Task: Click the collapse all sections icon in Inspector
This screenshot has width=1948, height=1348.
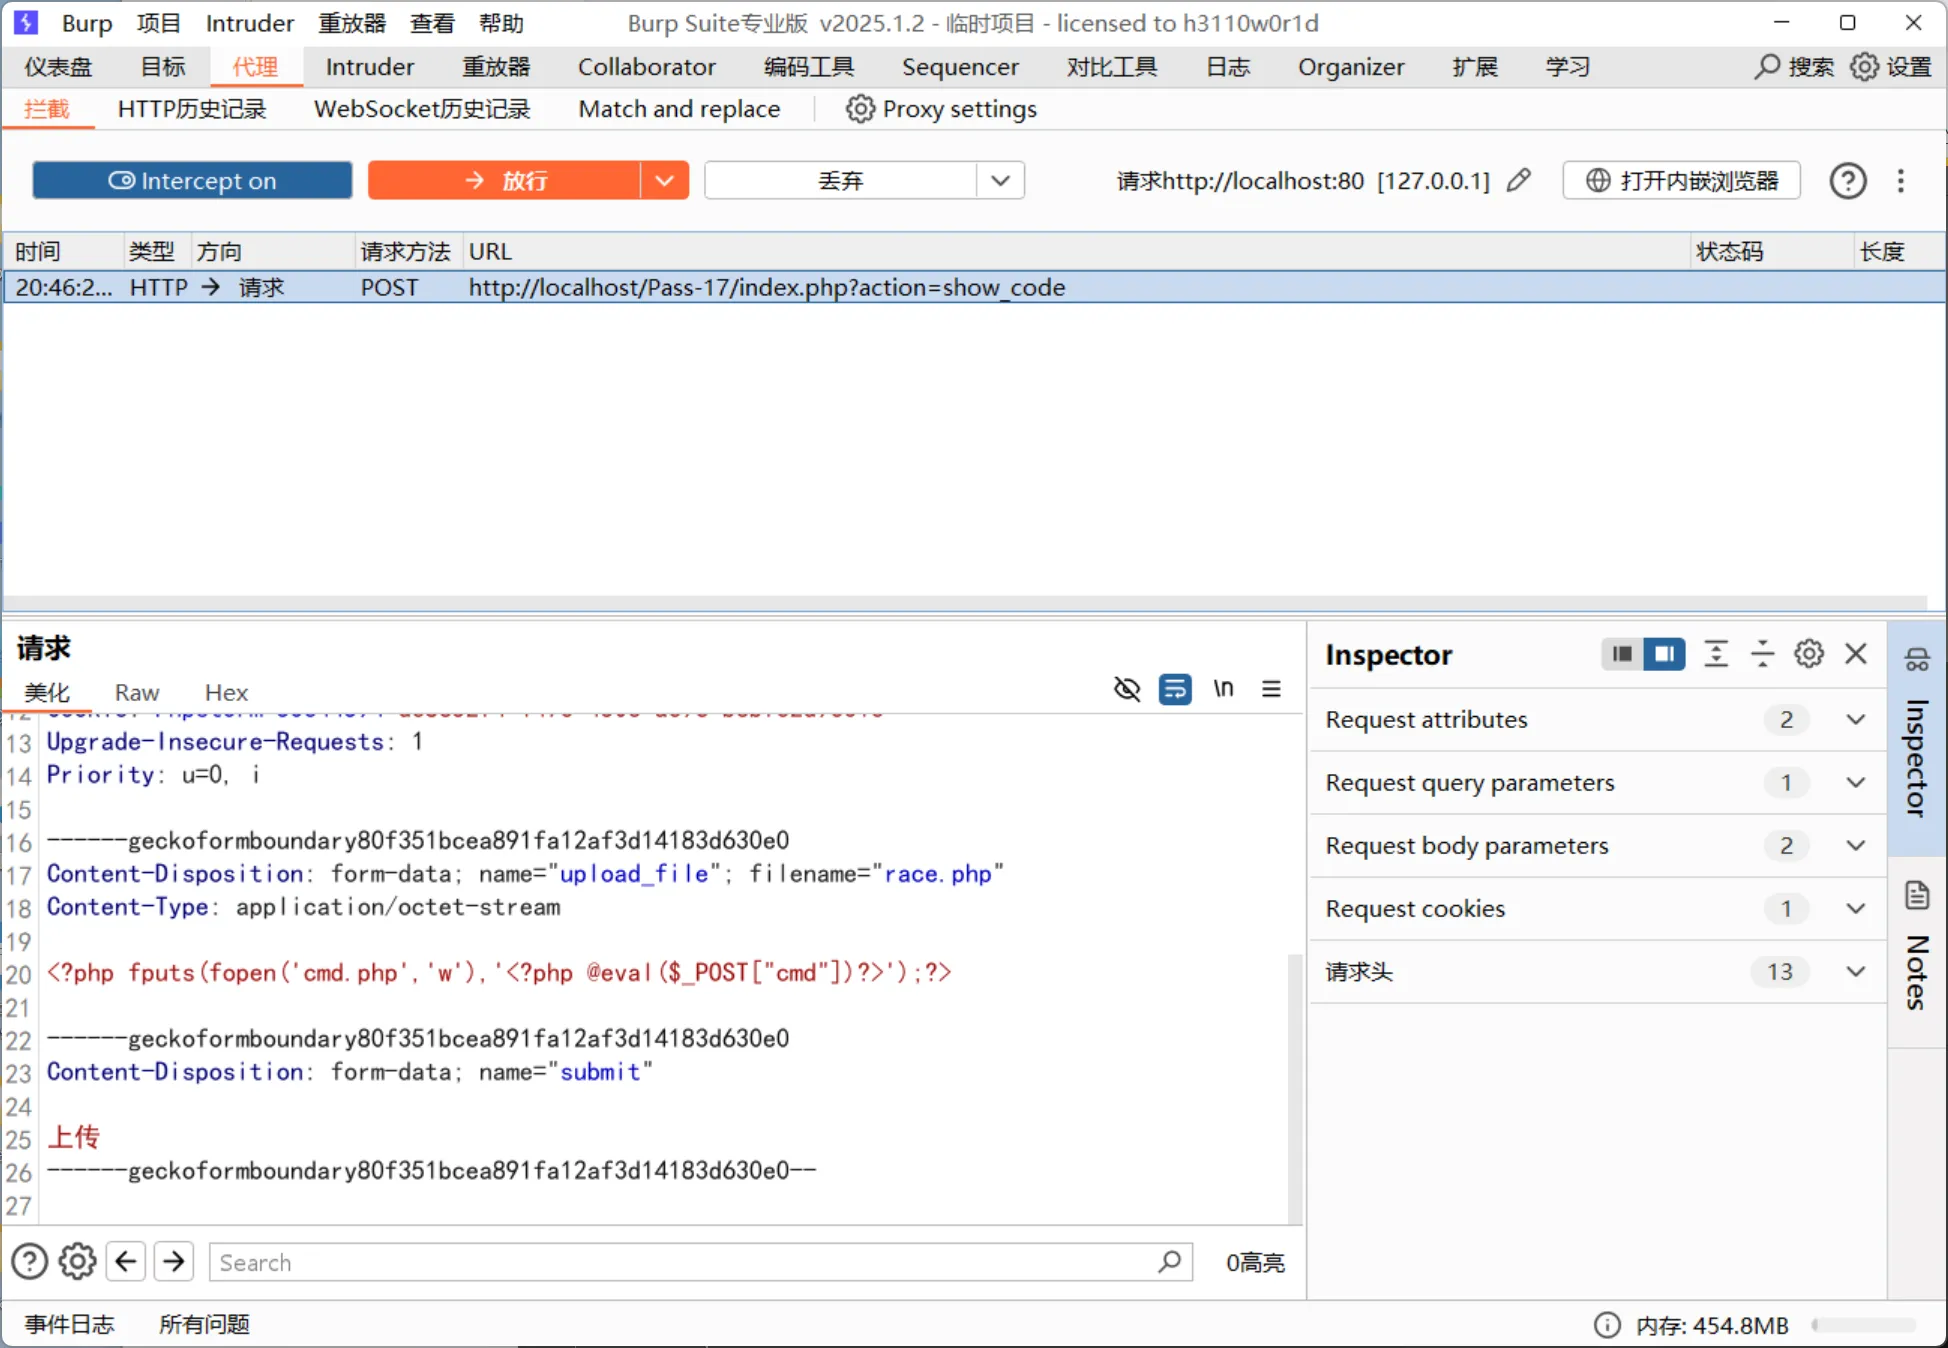Action: pos(1762,654)
